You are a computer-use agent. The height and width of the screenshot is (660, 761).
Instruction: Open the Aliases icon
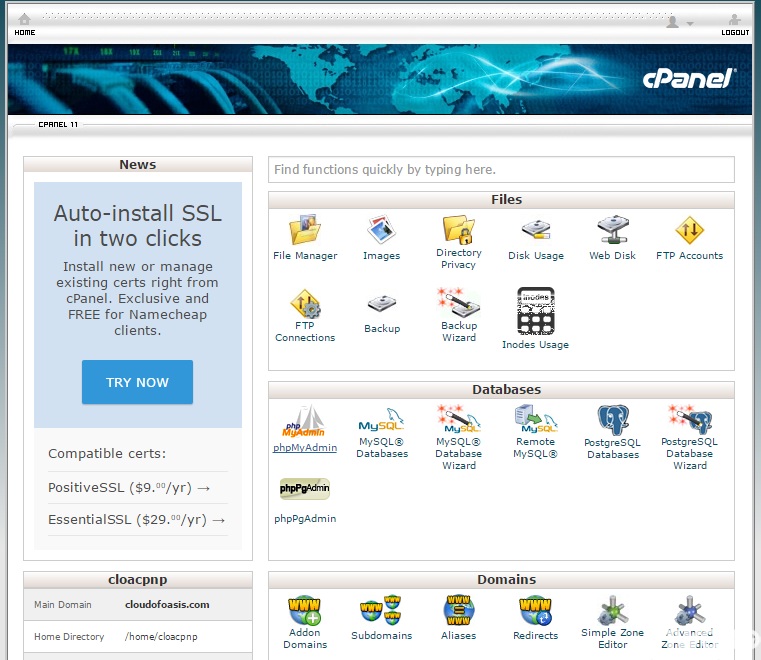pos(459,617)
